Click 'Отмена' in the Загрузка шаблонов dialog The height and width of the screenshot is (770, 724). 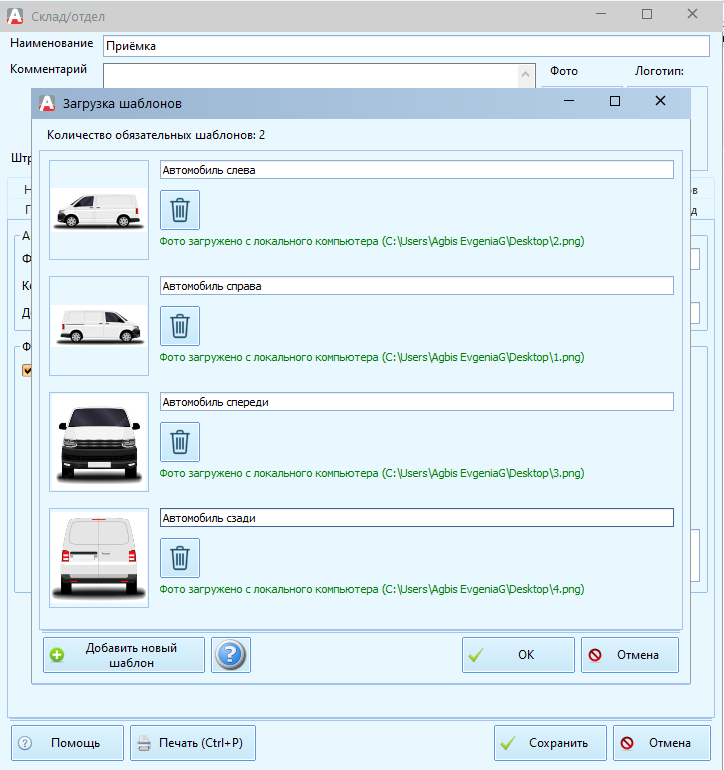(x=630, y=655)
